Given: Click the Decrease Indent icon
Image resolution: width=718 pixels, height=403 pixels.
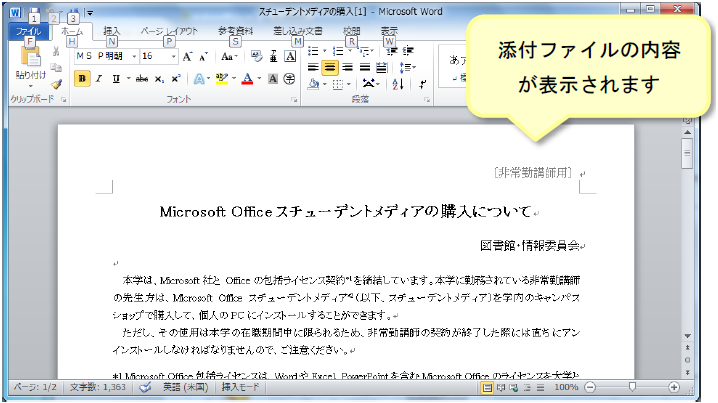Looking at the screenshot, I should pyautogui.click(x=392, y=51).
